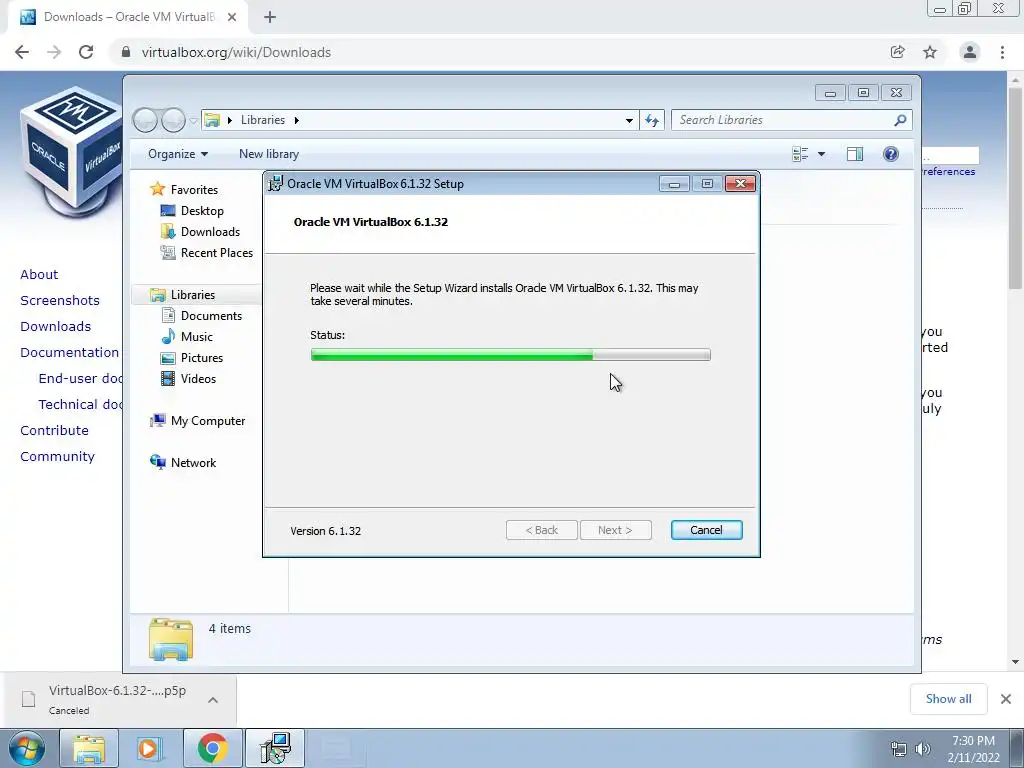The height and width of the screenshot is (768, 1024).
Task: Open address bar history dropdown arrow
Action: pos(629,120)
